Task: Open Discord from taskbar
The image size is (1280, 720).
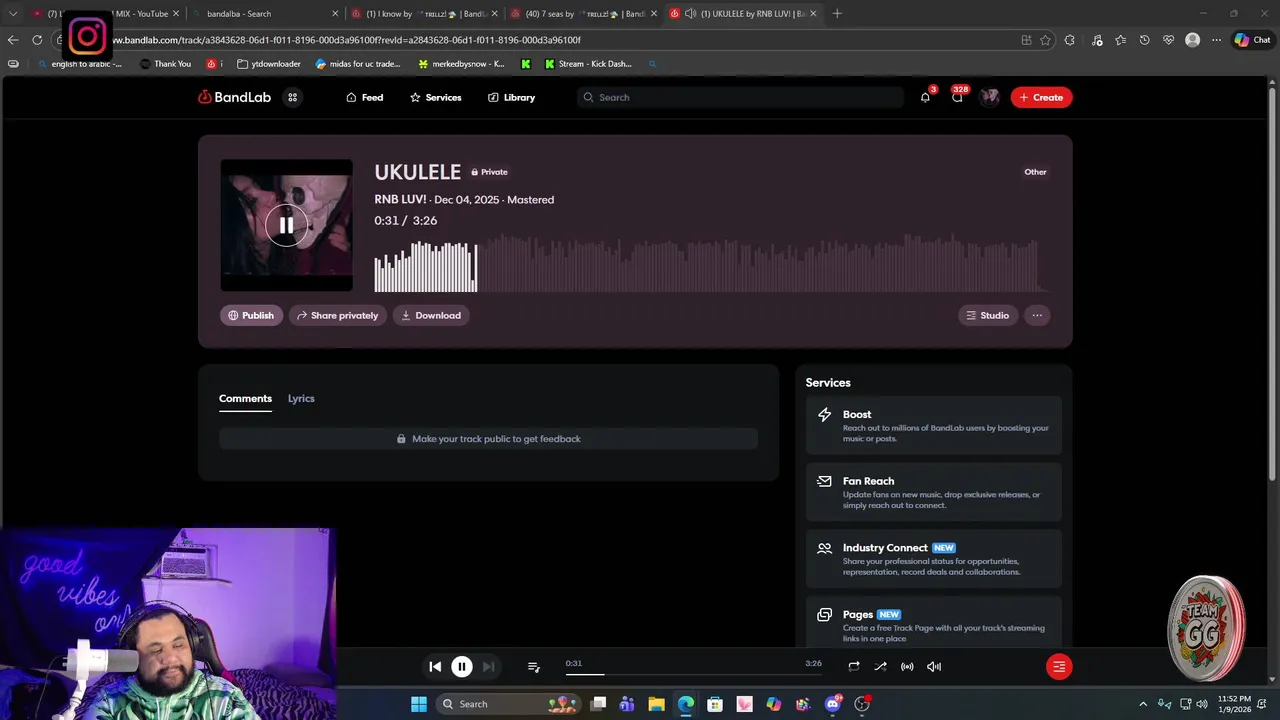Action: pos(832,704)
